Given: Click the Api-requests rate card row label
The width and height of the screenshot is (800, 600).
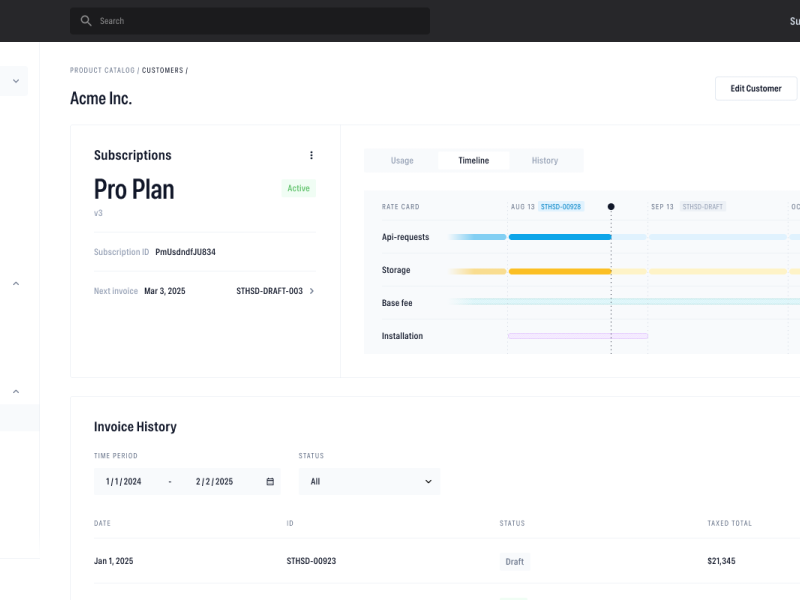Looking at the screenshot, I should coord(406,237).
